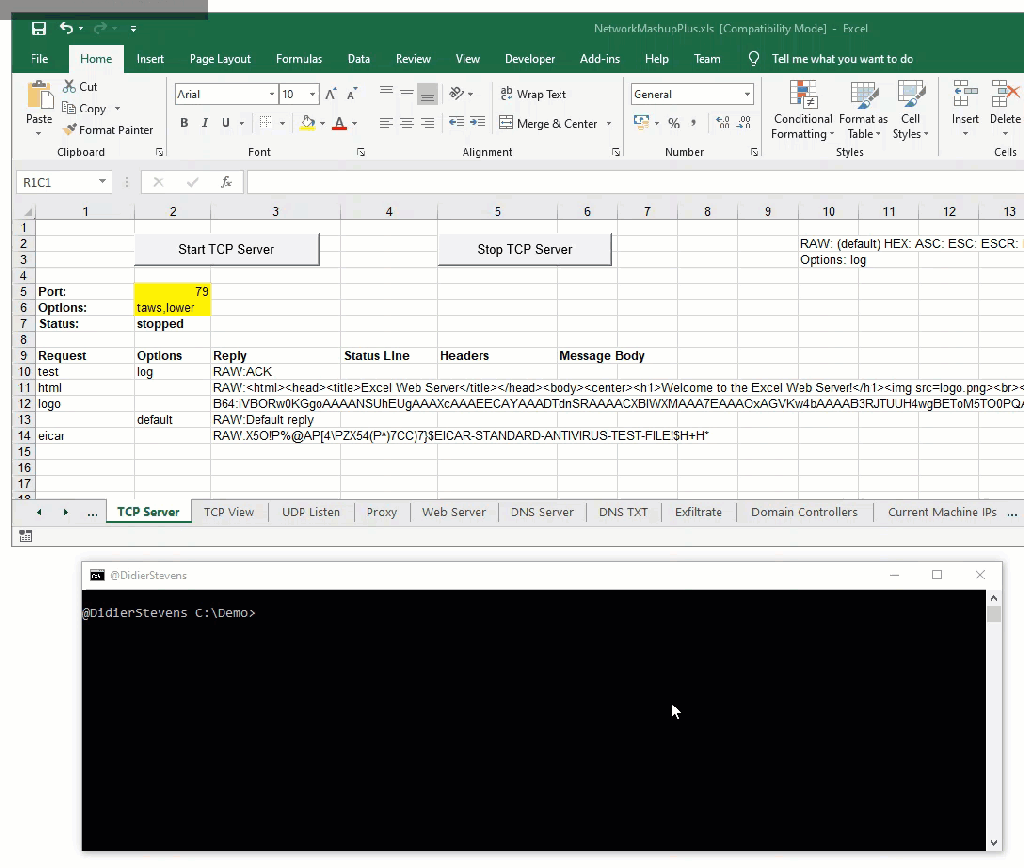
Task: Toggle Wrap Text for the cell
Action: point(533,94)
